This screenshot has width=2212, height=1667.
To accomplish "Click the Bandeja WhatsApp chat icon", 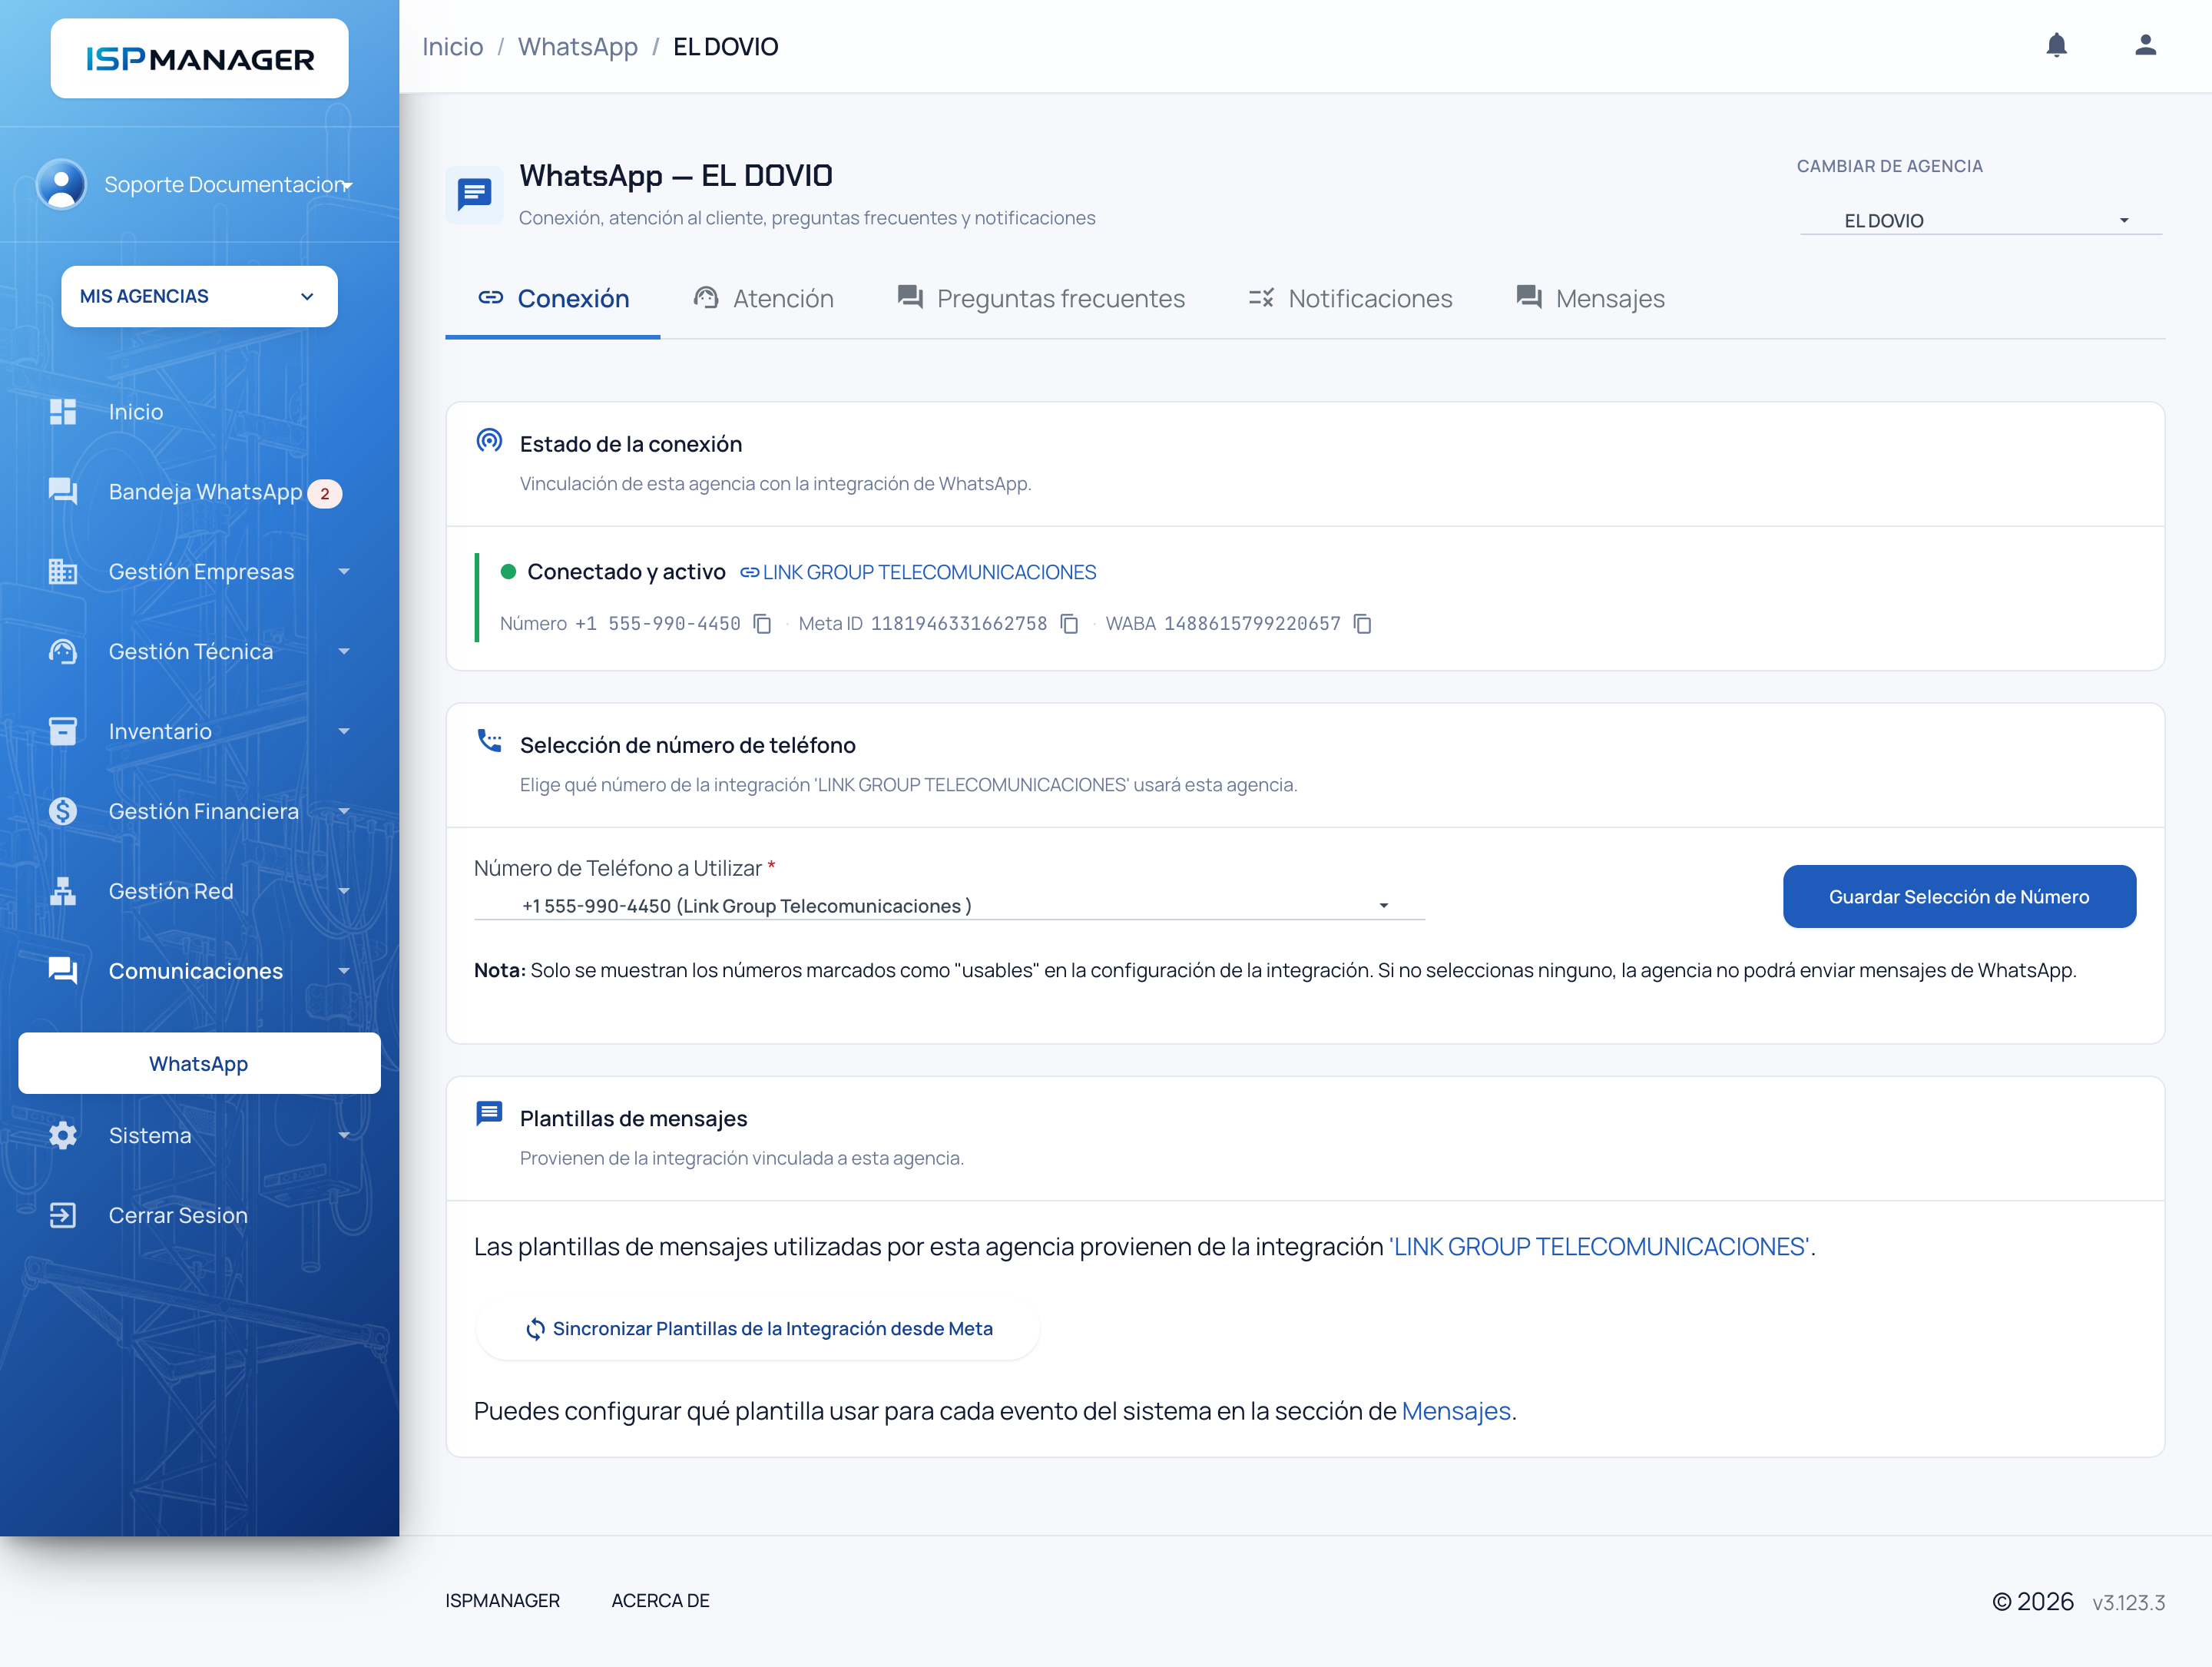I will (x=63, y=492).
